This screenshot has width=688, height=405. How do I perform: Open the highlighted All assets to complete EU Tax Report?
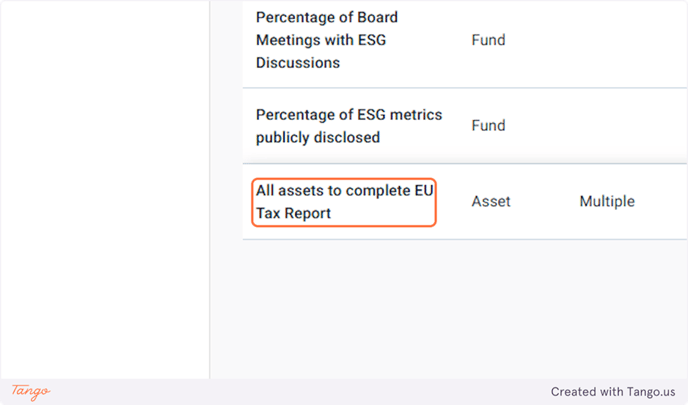344,202
